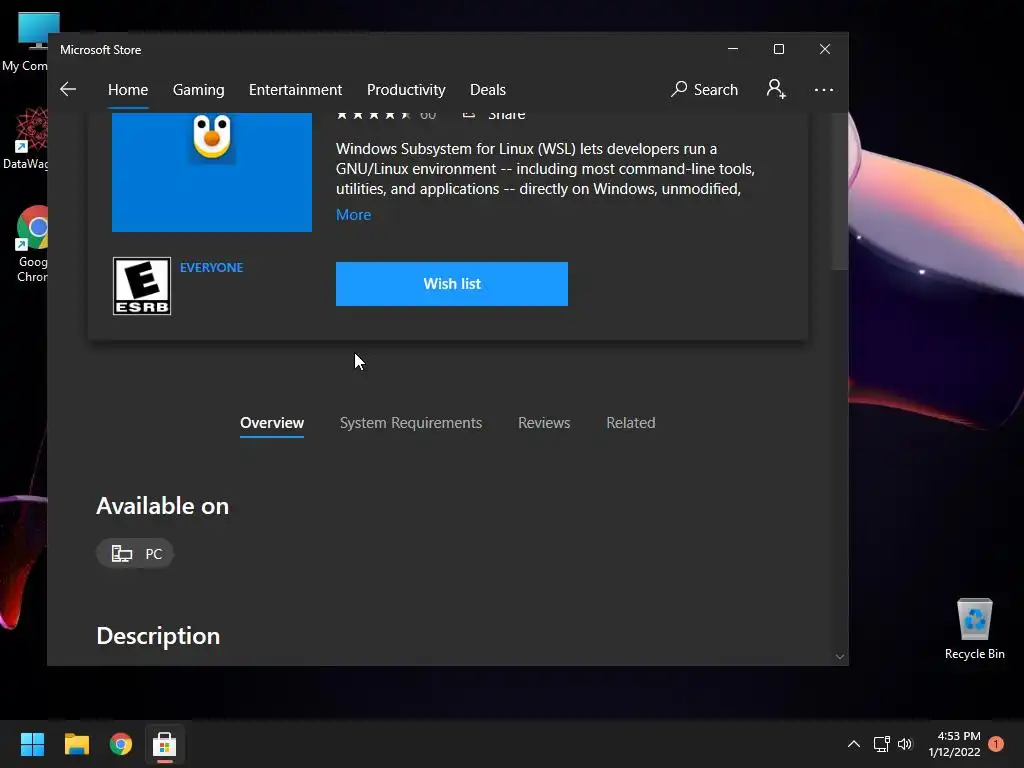This screenshot has height=768, width=1024.
Task: Minimize the Microsoft Store window
Action: (x=733, y=49)
